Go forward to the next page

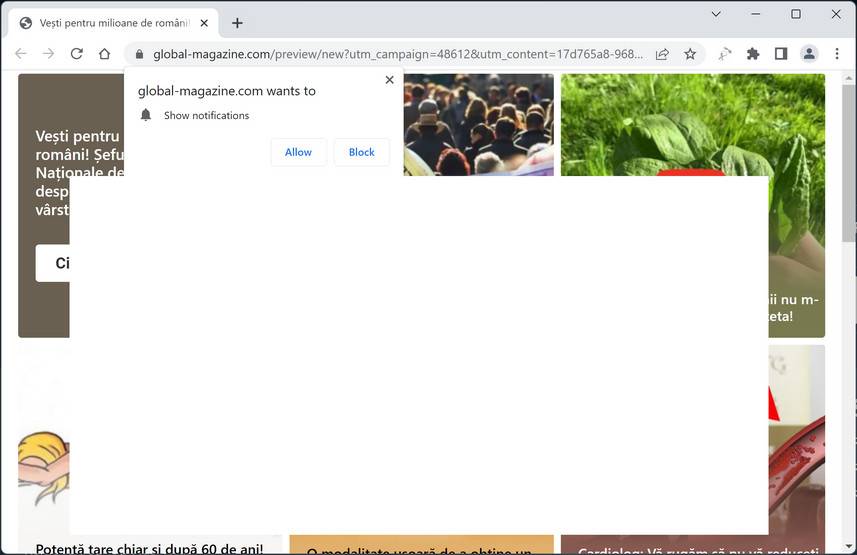click(49, 54)
